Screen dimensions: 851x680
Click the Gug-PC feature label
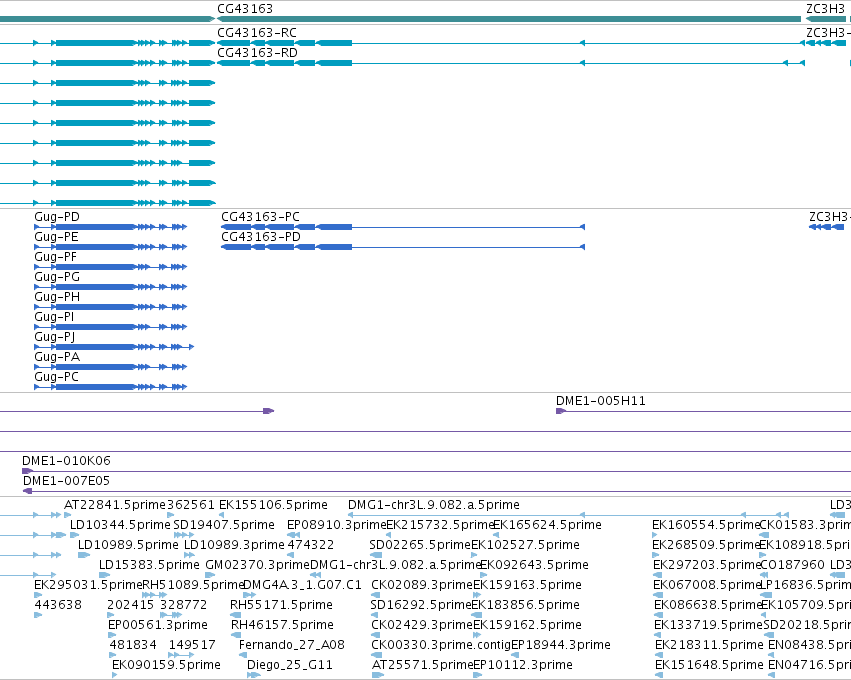click(x=56, y=377)
